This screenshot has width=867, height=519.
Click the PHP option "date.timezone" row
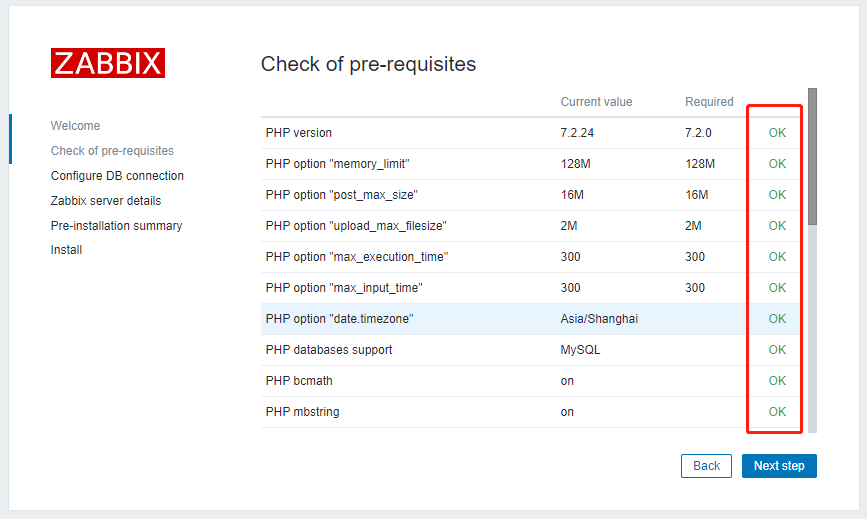pos(339,319)
